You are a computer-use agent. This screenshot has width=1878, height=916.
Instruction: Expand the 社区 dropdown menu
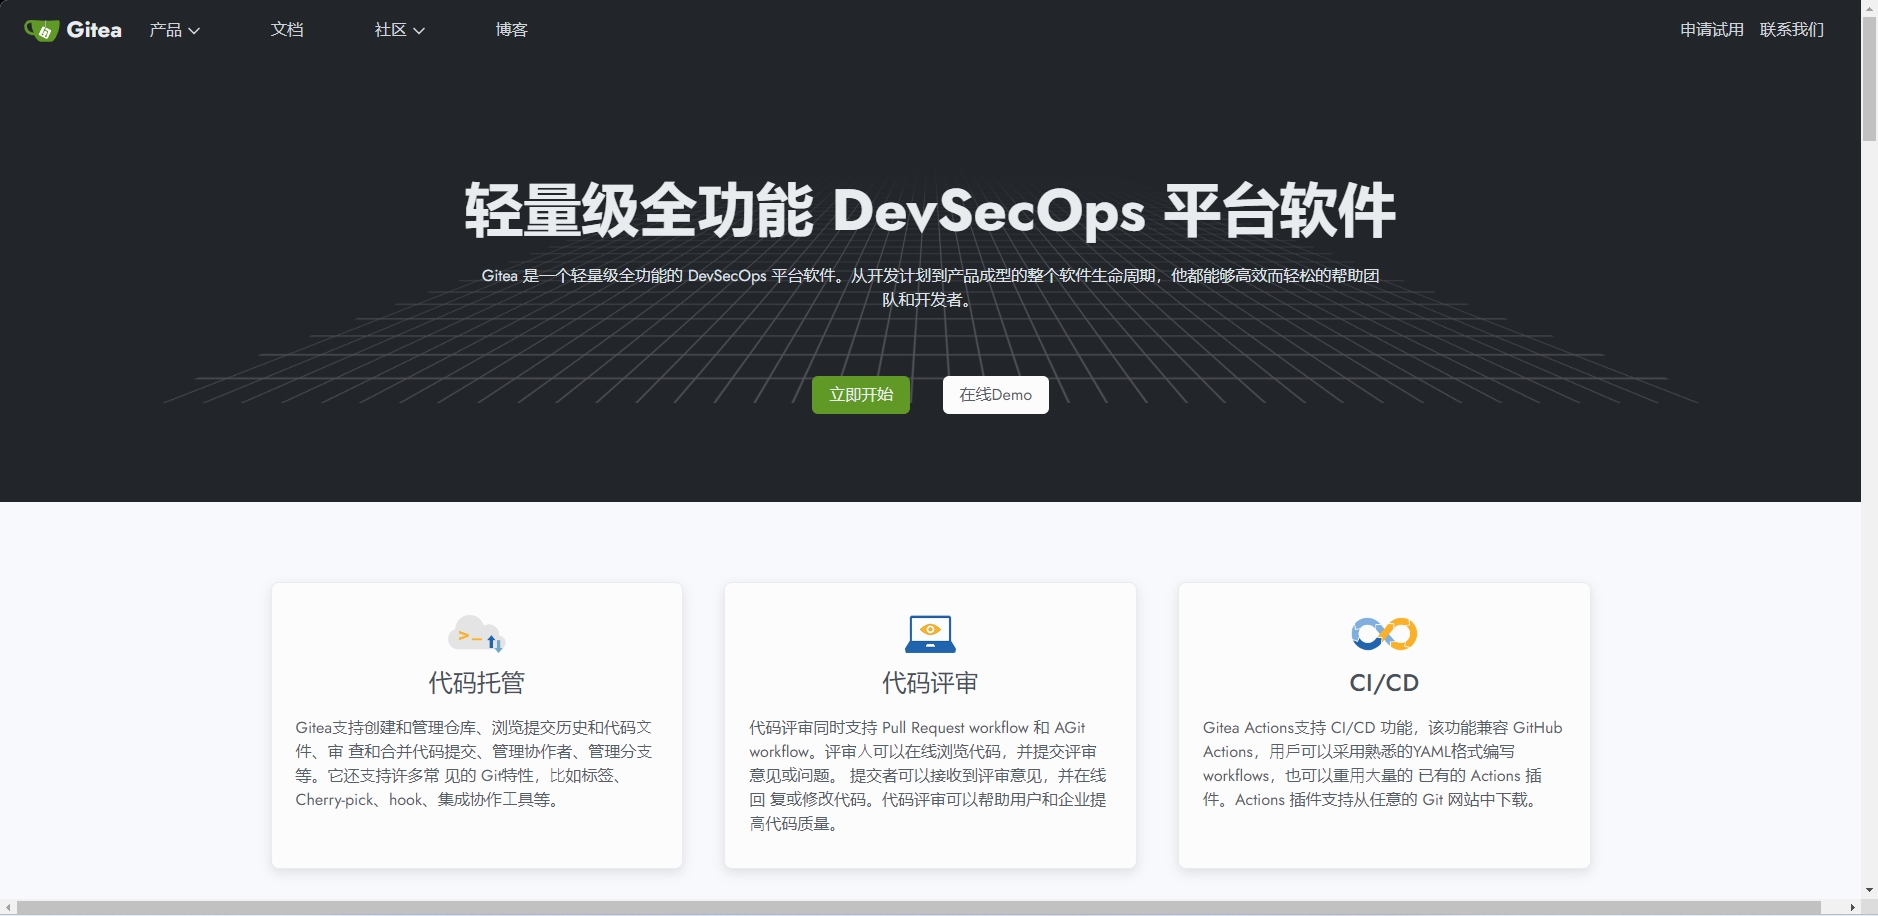click(x=400, y=30)
